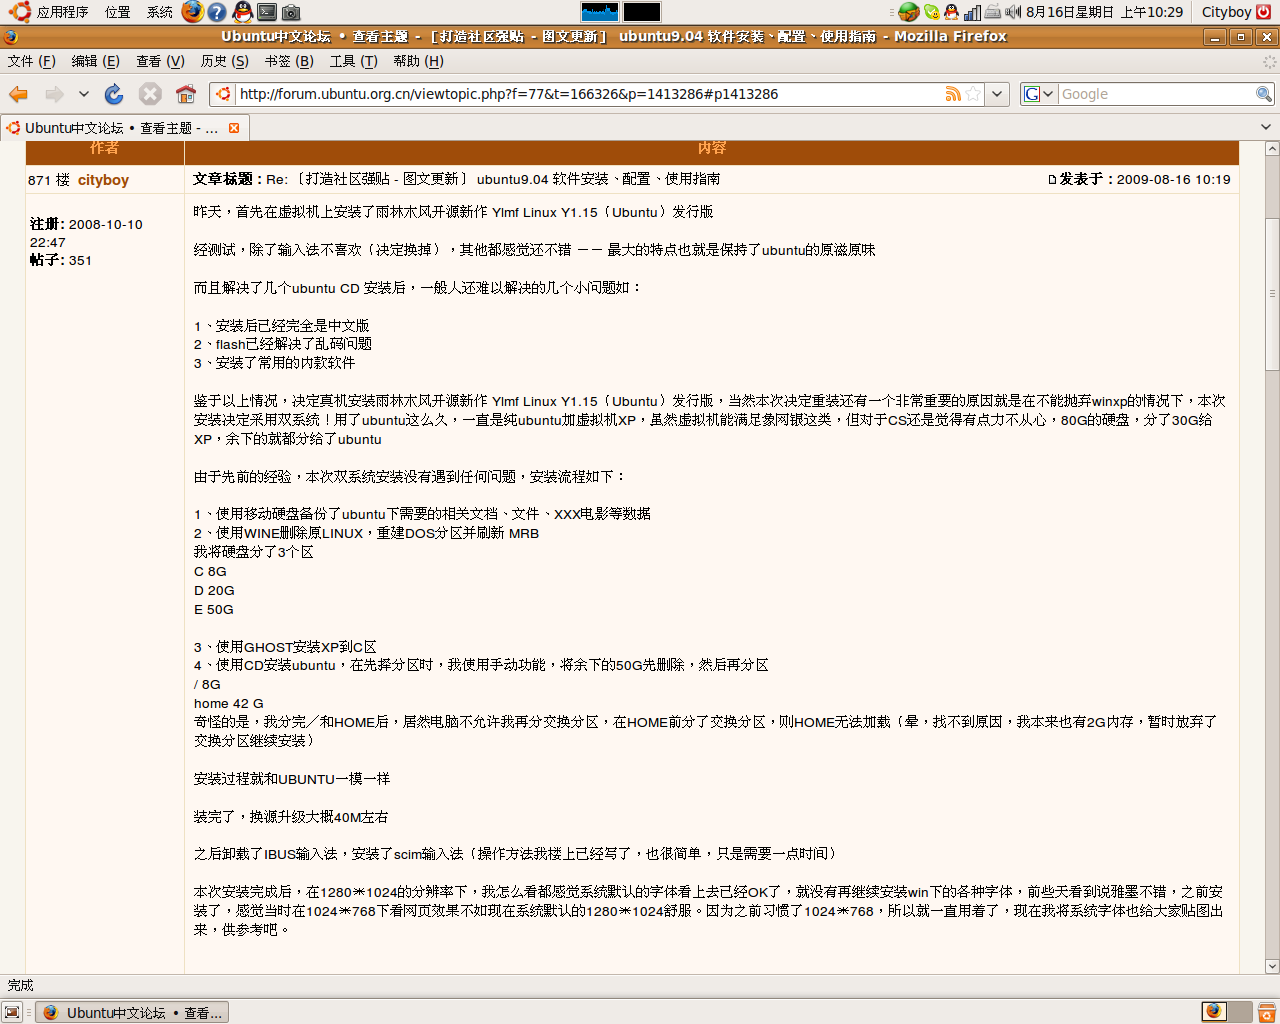Click the 文章标题 post title text

(228, 179)
